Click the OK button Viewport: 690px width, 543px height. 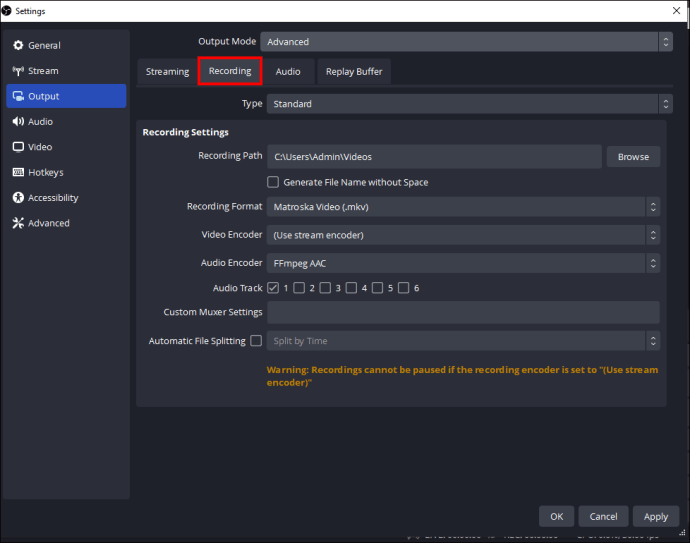557,516
